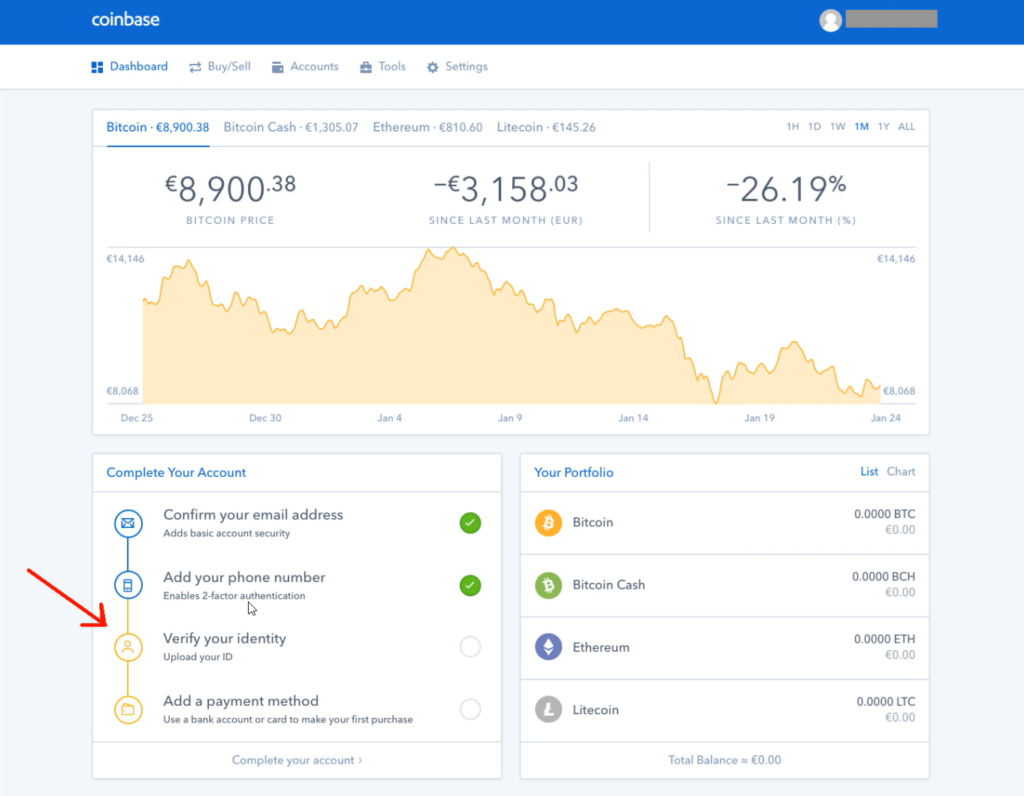Click the Upload your ID subtitle

[197, 657]
